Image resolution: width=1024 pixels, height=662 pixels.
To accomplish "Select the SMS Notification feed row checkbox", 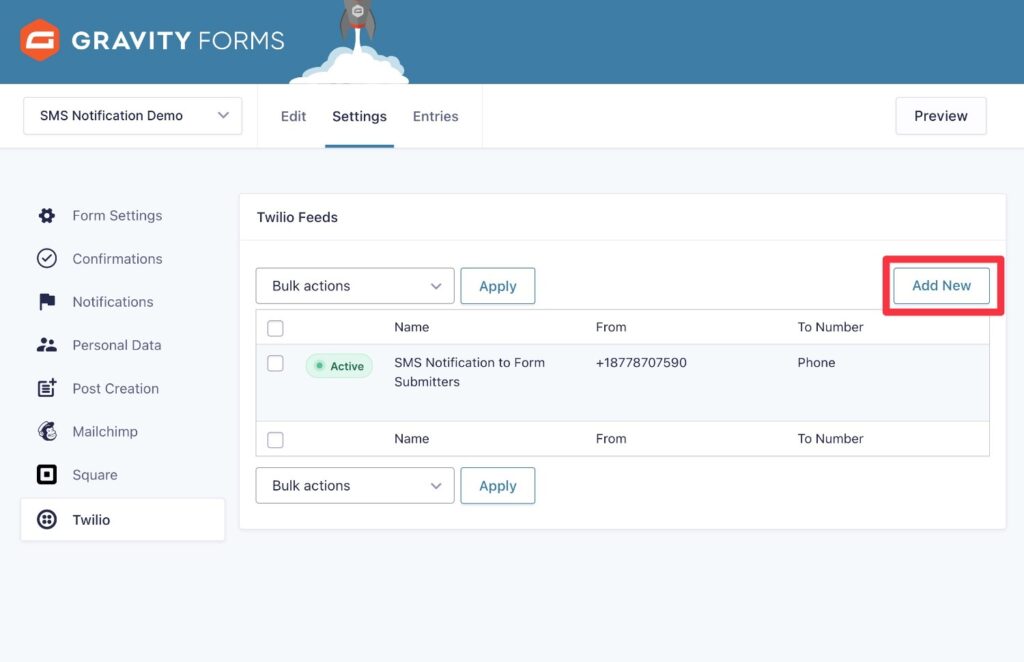I will pos(276,364).
